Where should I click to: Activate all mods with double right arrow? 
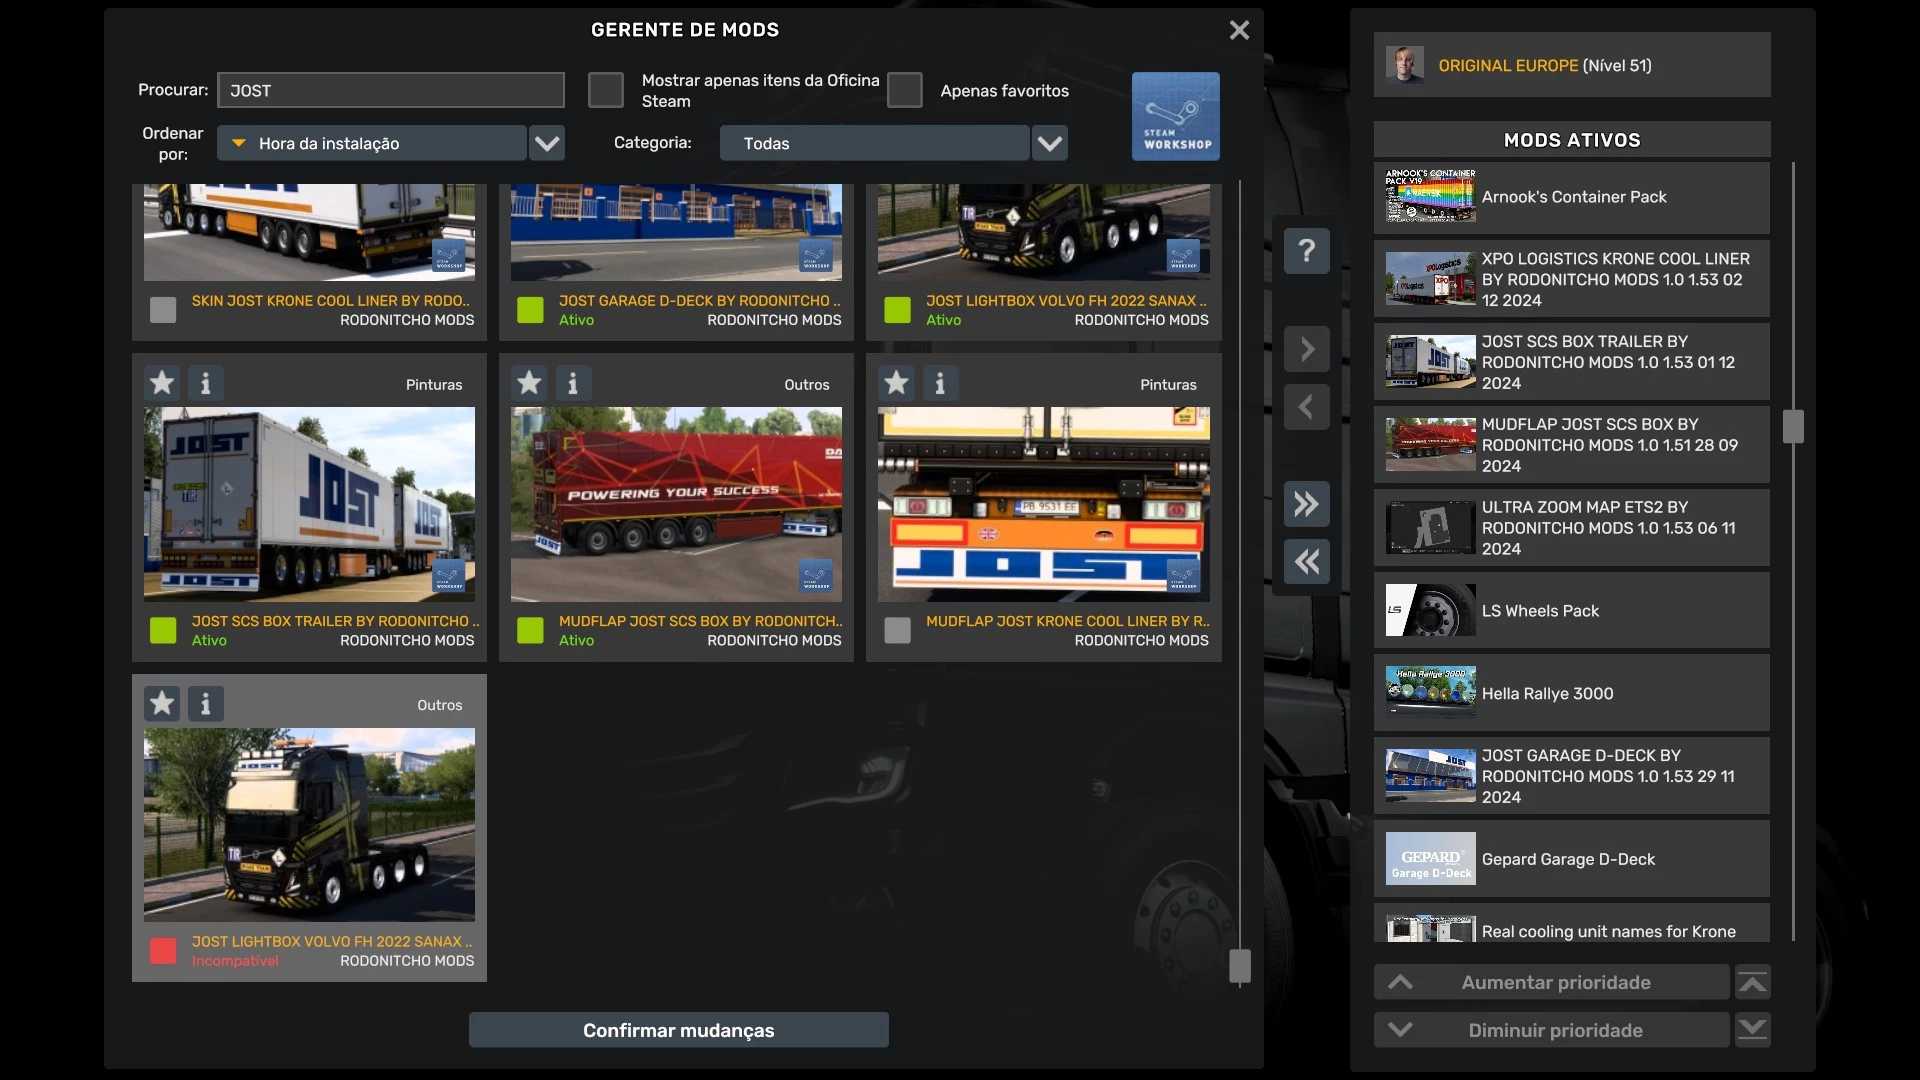click(x=1306, y=504)
